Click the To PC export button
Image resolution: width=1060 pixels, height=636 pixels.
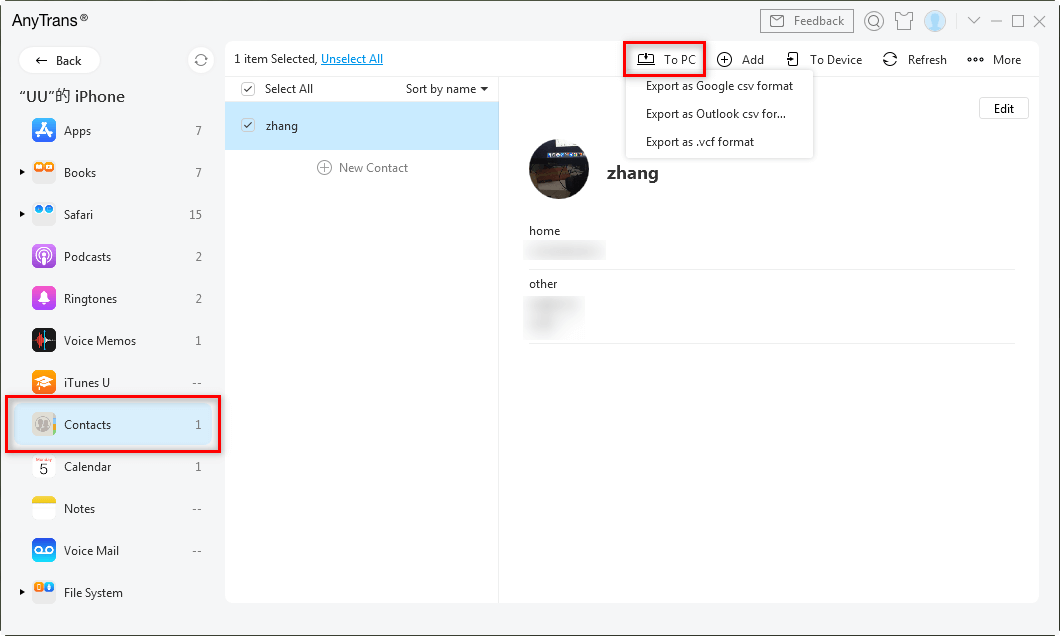(x=666, y=59)
